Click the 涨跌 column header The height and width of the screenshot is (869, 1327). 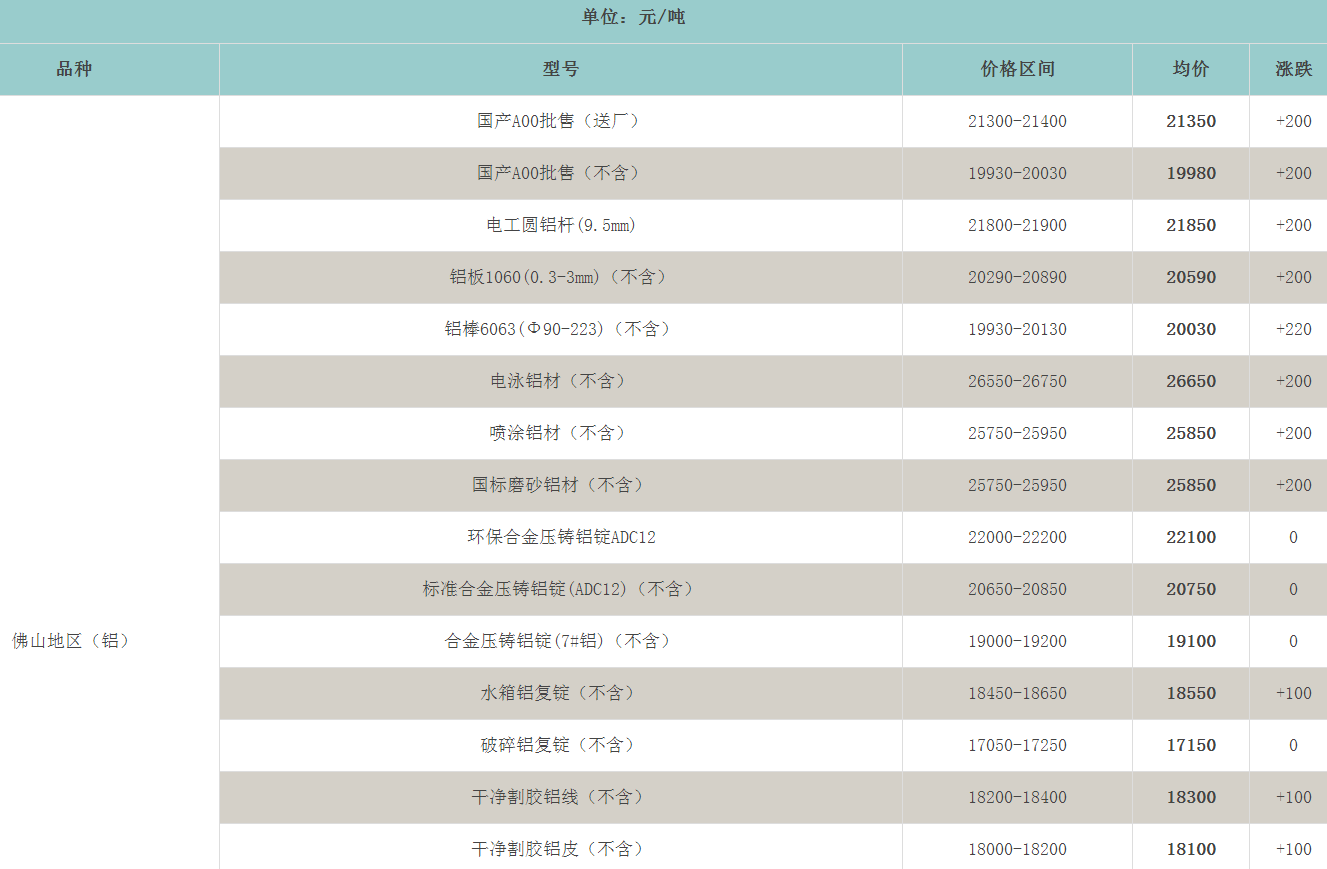click(1293, 69)
